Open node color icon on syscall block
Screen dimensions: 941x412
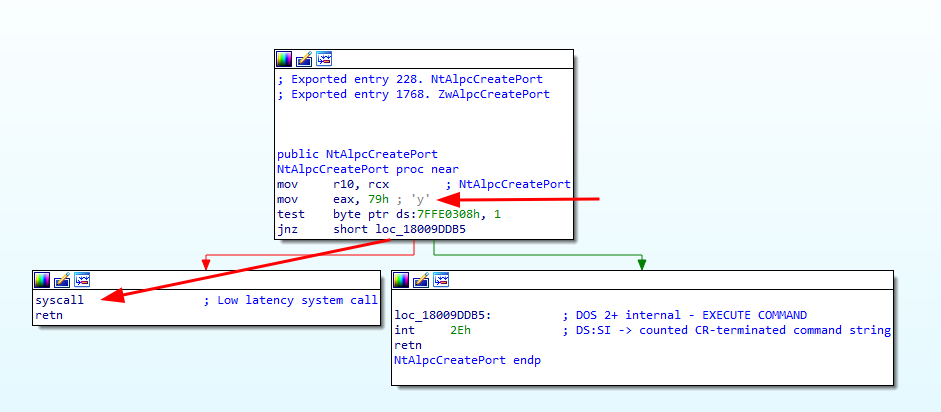(42, 280)
